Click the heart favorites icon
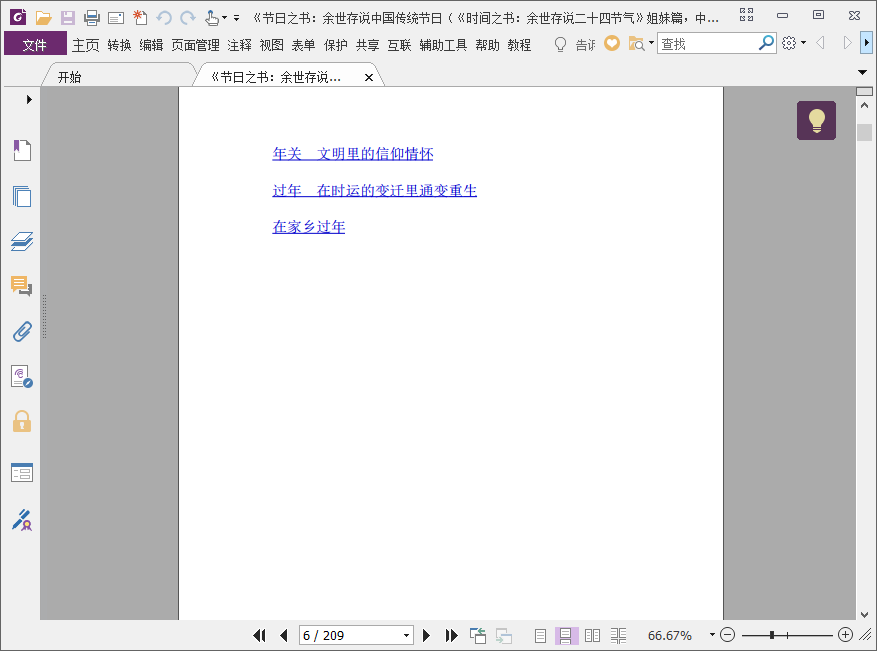The height and width of the screenshot is (651, 877). click(x=612, y=43)
